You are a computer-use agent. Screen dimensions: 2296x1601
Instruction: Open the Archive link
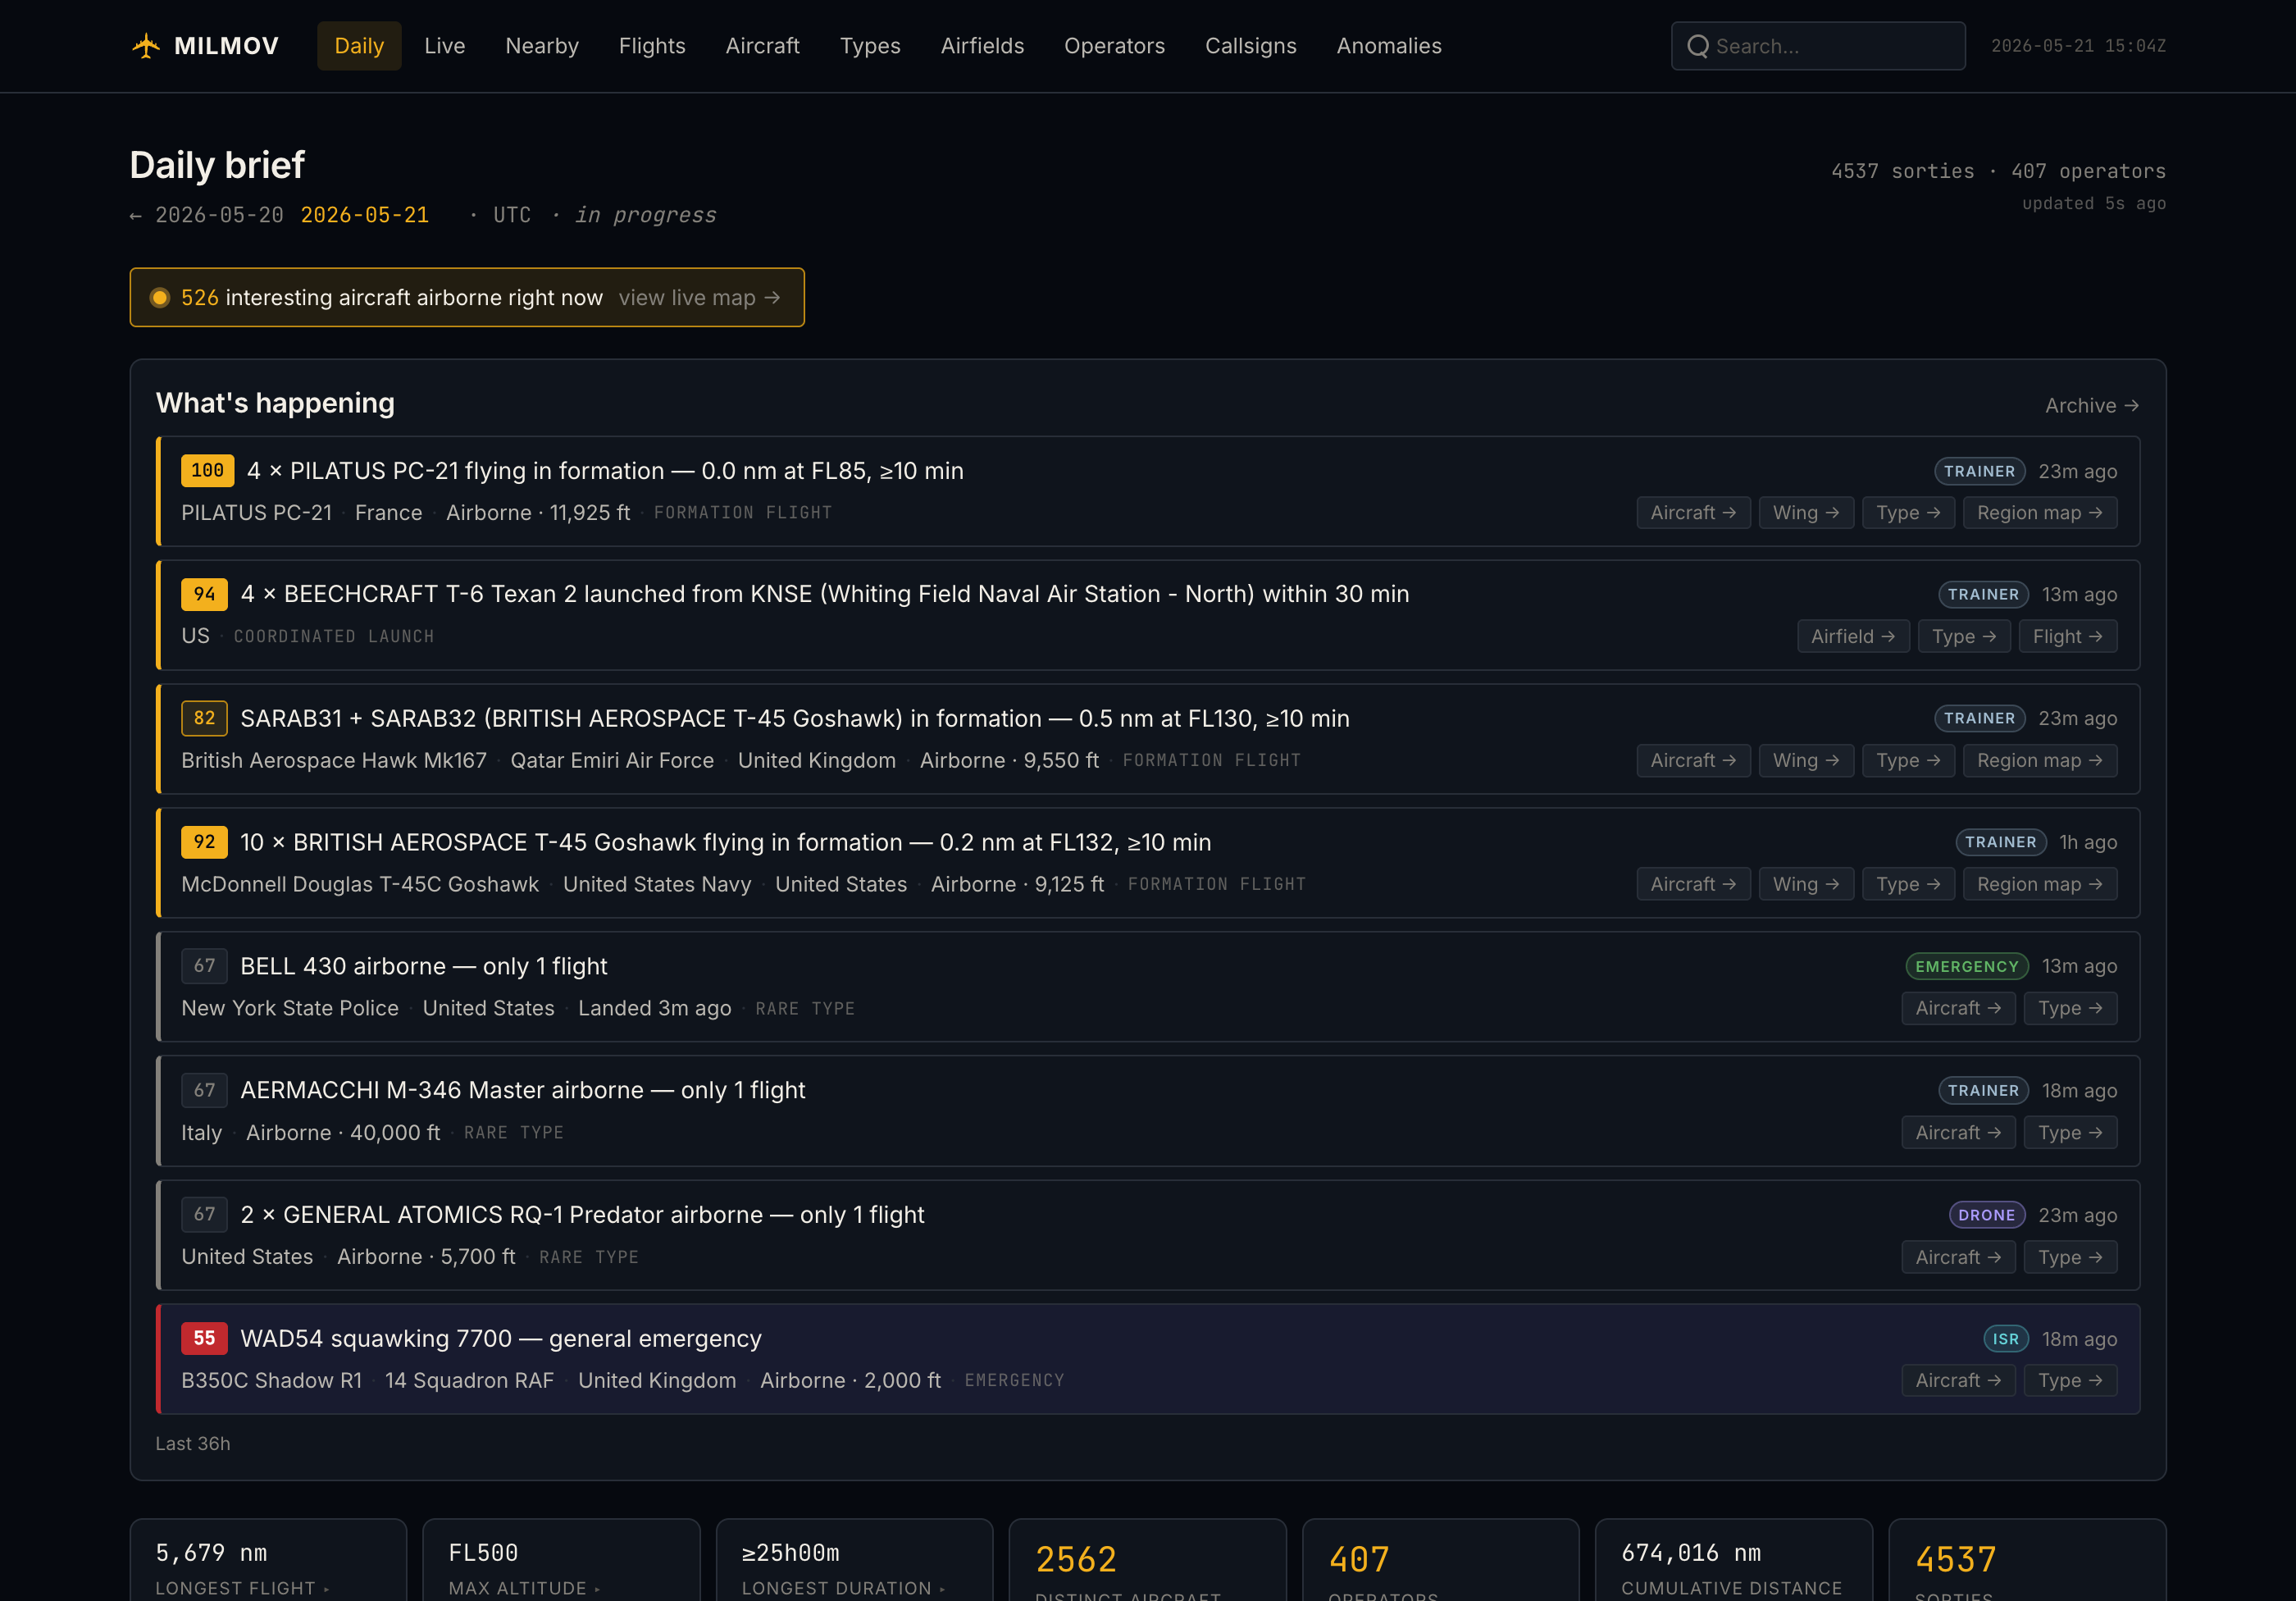click(x=2091, y=405)
